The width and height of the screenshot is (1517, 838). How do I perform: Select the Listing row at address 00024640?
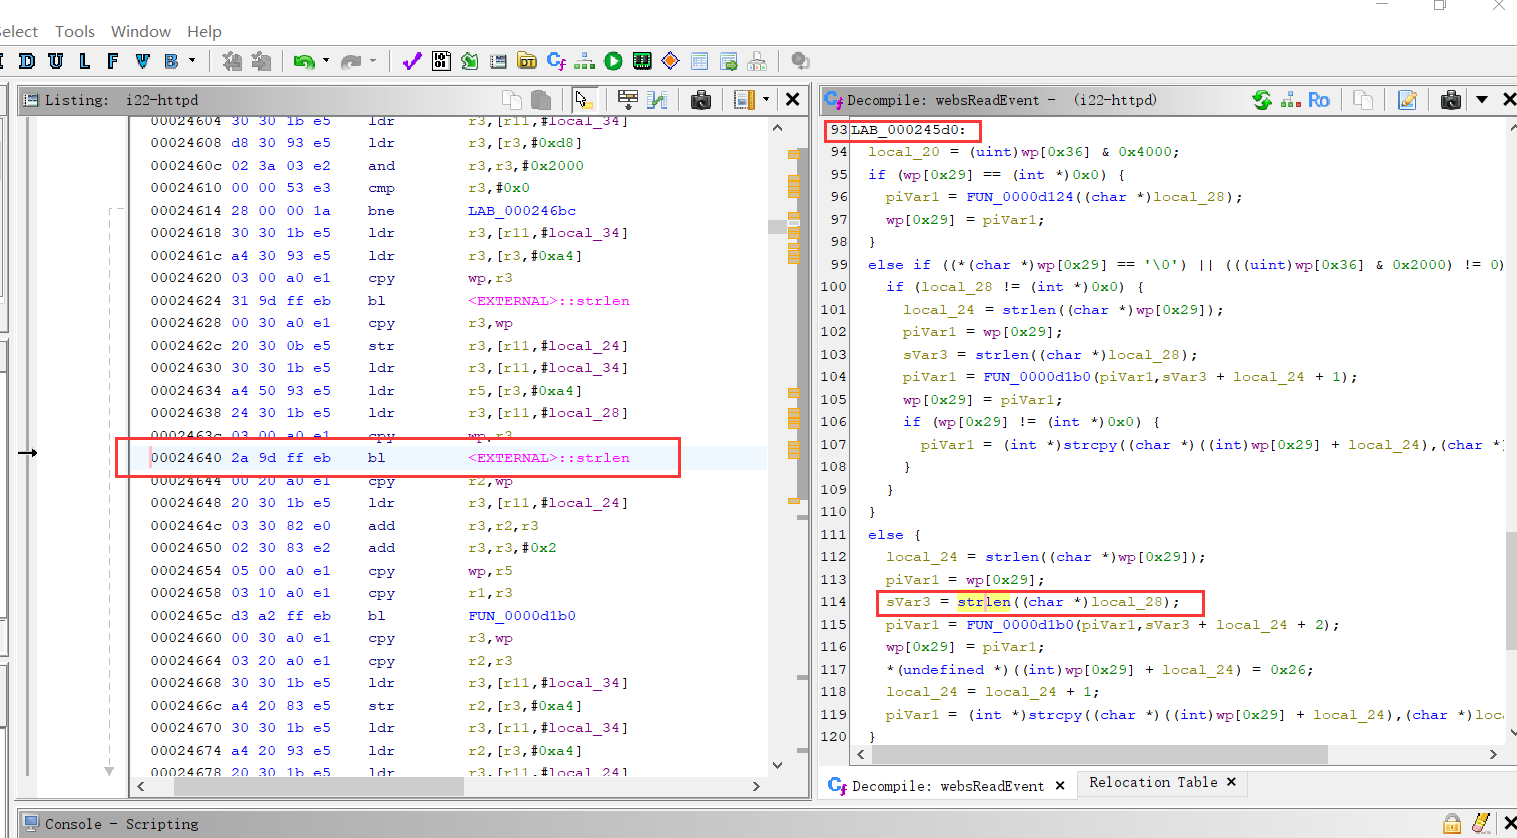448,458
